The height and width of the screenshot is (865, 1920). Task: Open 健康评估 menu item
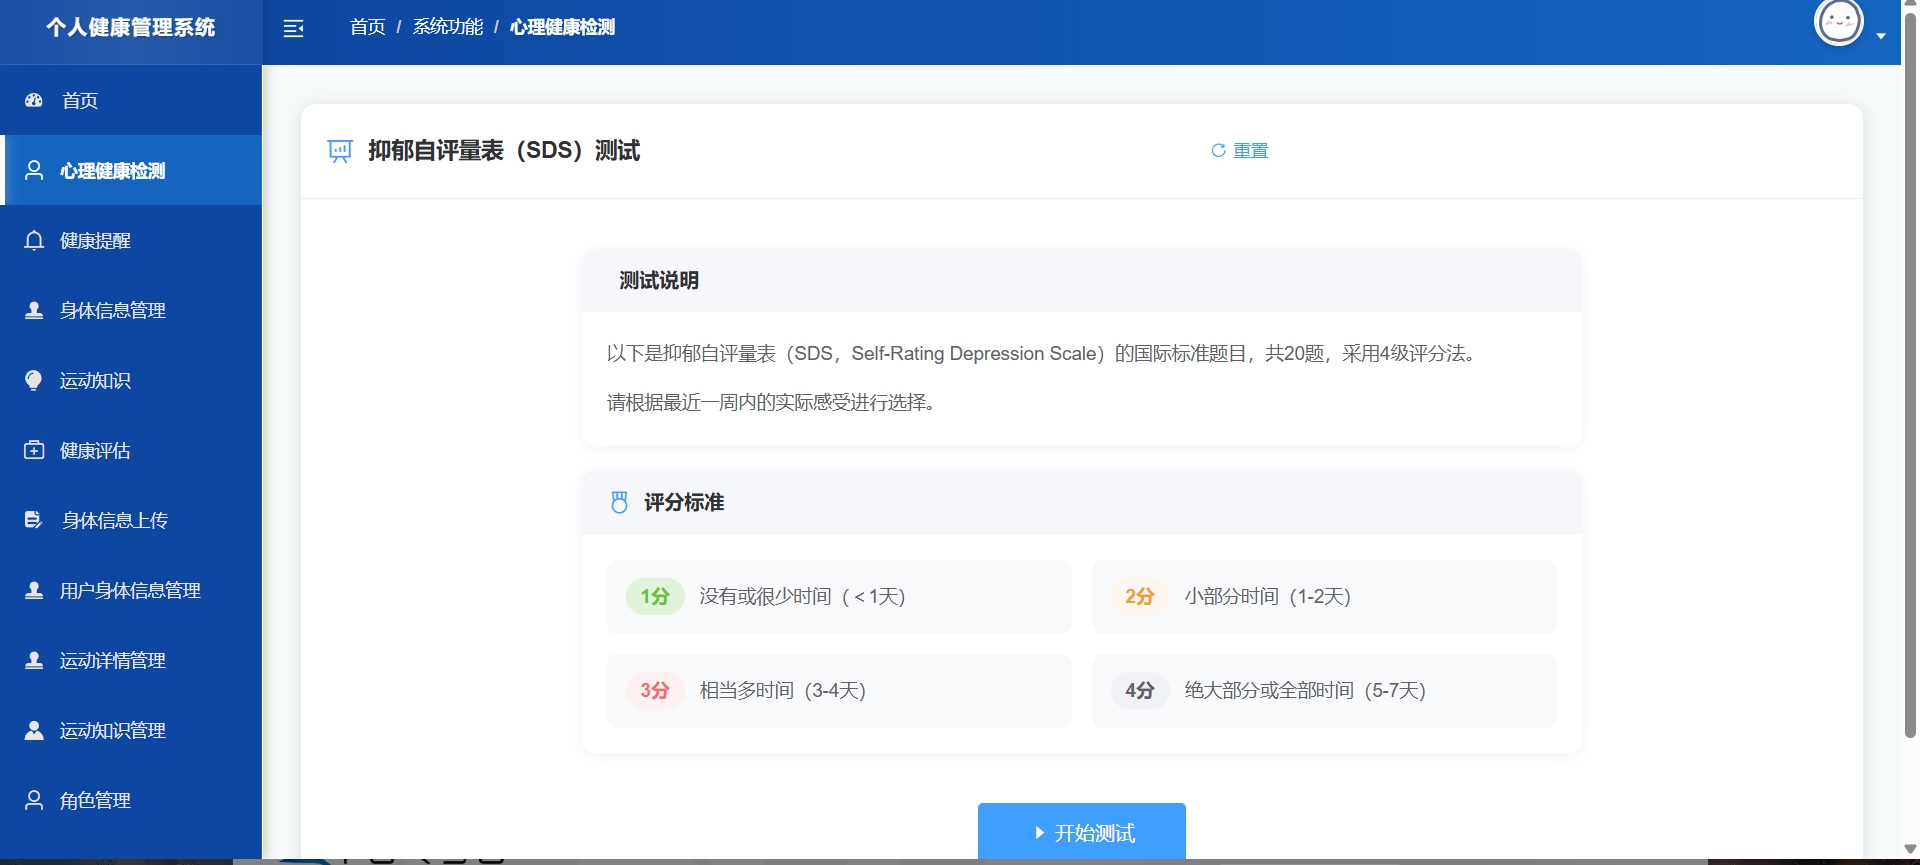tap(131, 450)
